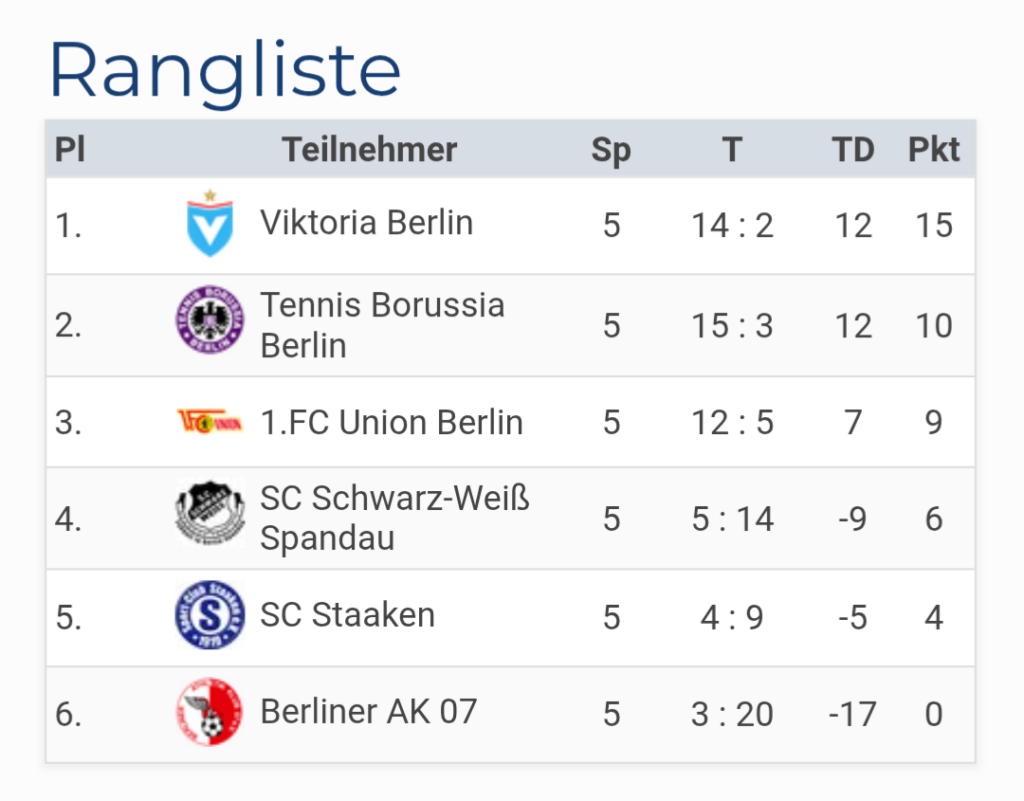Select the SC Staaken team name
This screenshot has width=1024, height=801.
point(347,614)
